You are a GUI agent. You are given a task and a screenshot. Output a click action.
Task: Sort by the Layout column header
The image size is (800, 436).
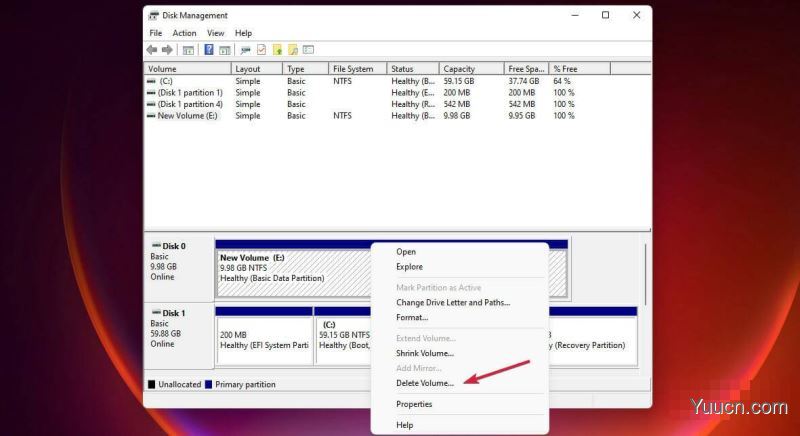pos(257,69)
